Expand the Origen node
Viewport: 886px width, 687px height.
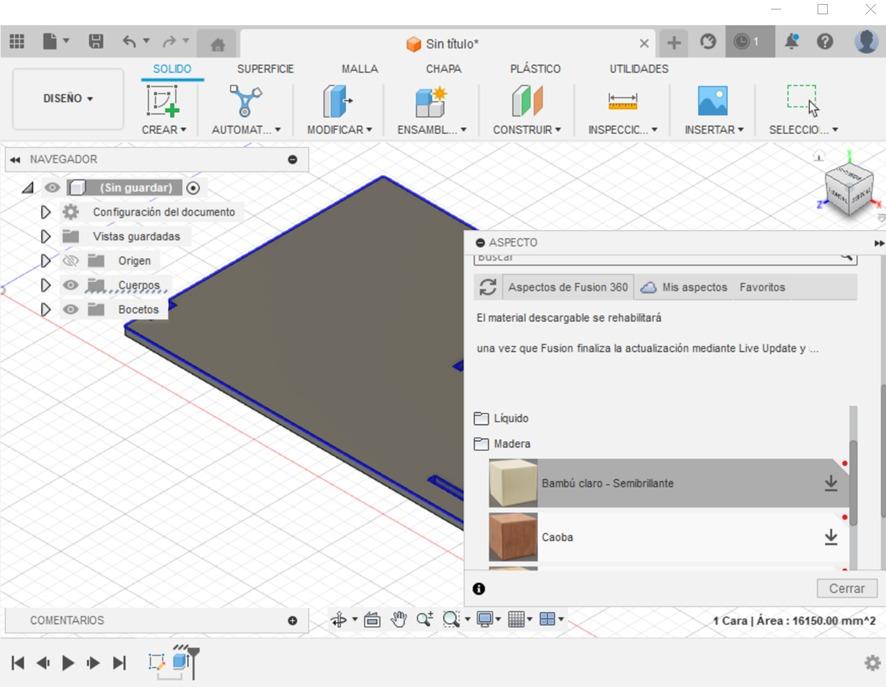click(45, 260)
